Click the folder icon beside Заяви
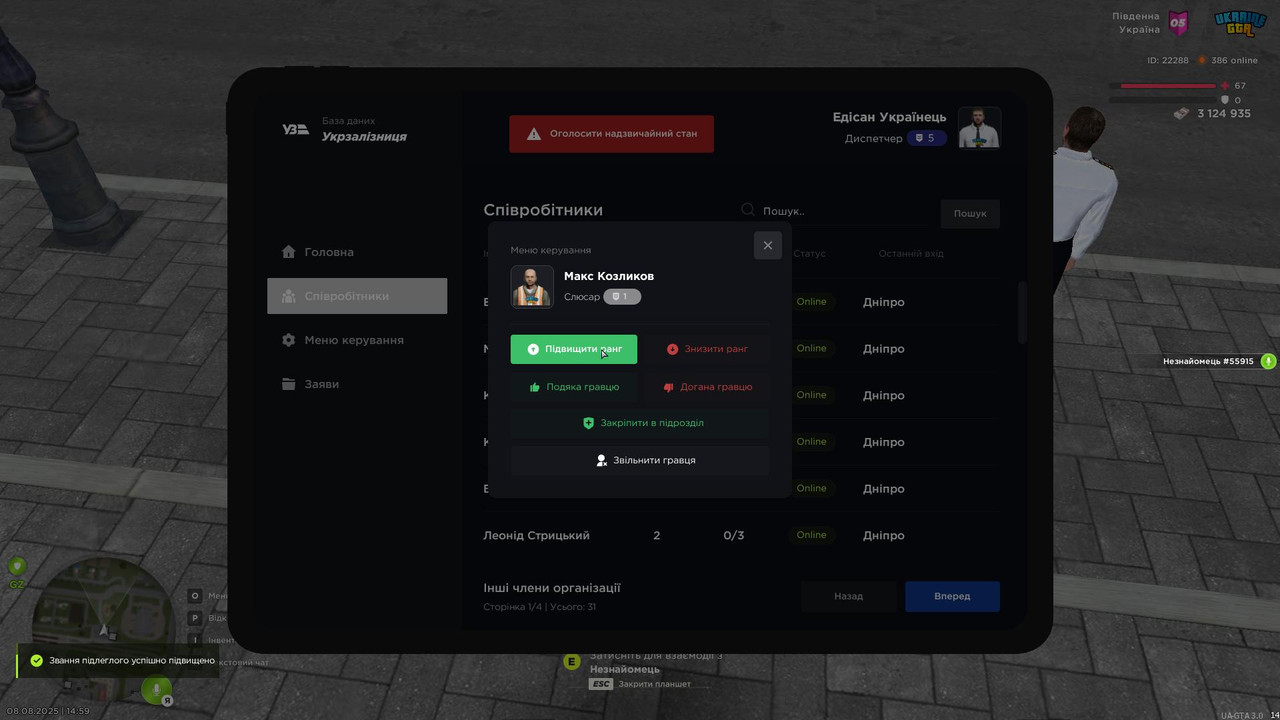 [x=288, y=384]
